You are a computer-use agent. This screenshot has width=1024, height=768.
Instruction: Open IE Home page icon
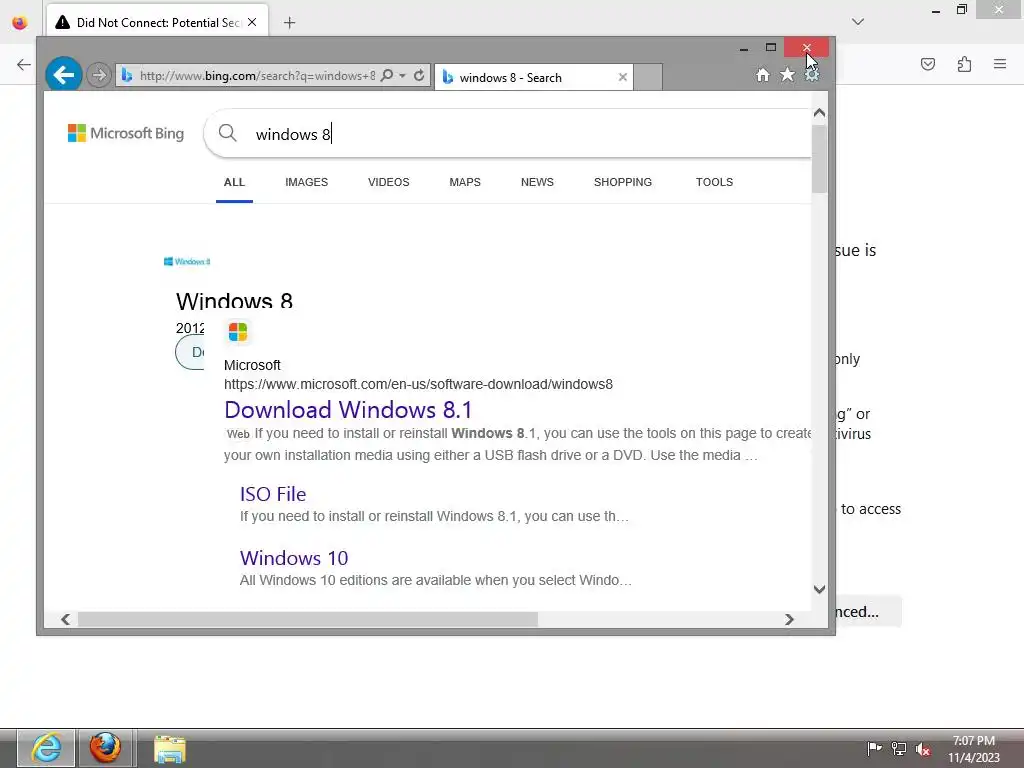pyautogui.click(x=762, y=75)
